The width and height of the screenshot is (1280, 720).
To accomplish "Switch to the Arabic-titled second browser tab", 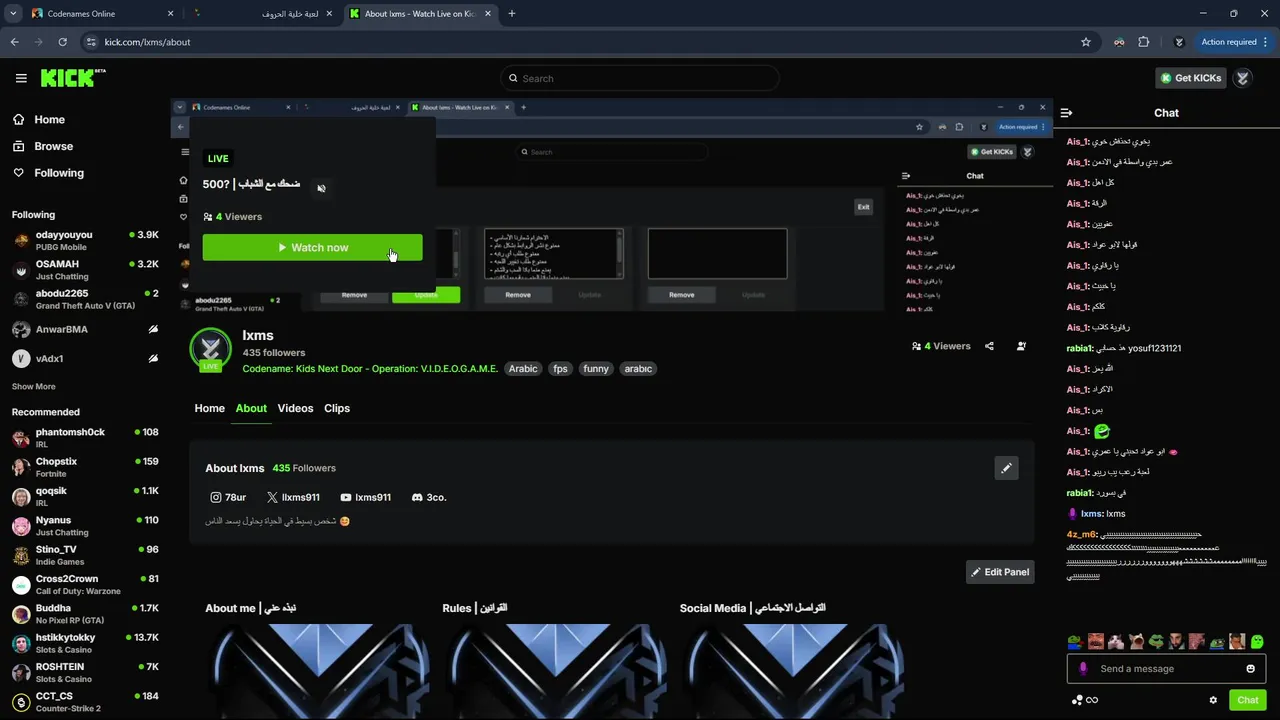I will pos(263,14).
